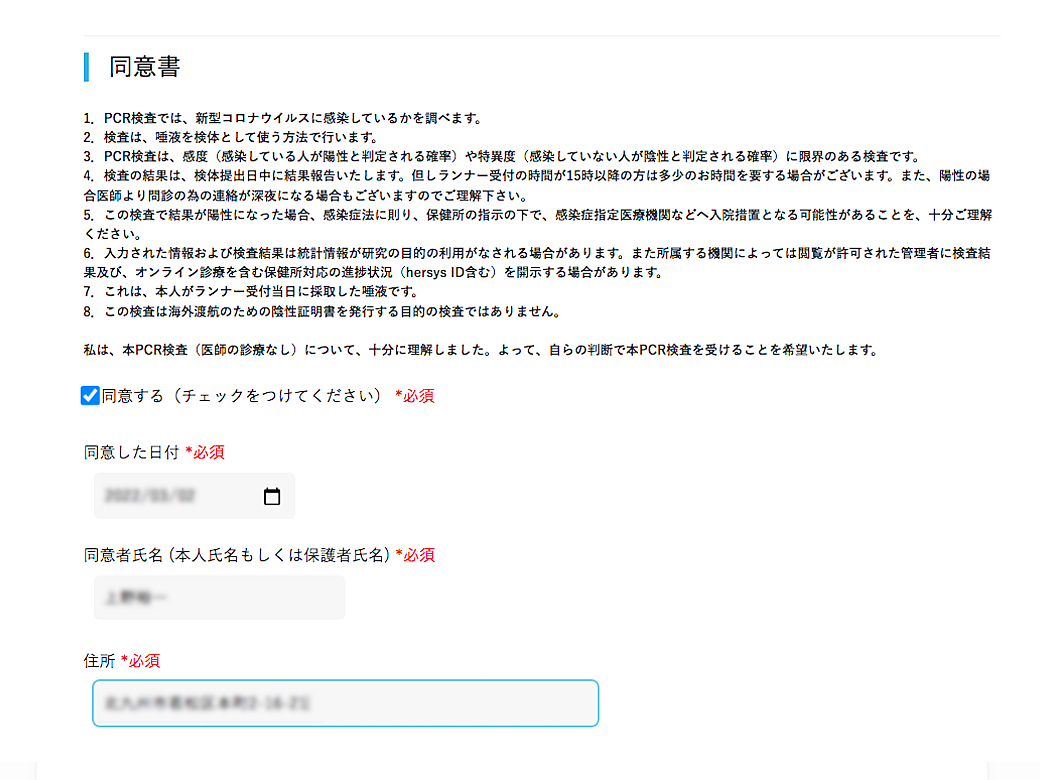
Task: Click the 同意した日付 field label
Action: point(132,452)
